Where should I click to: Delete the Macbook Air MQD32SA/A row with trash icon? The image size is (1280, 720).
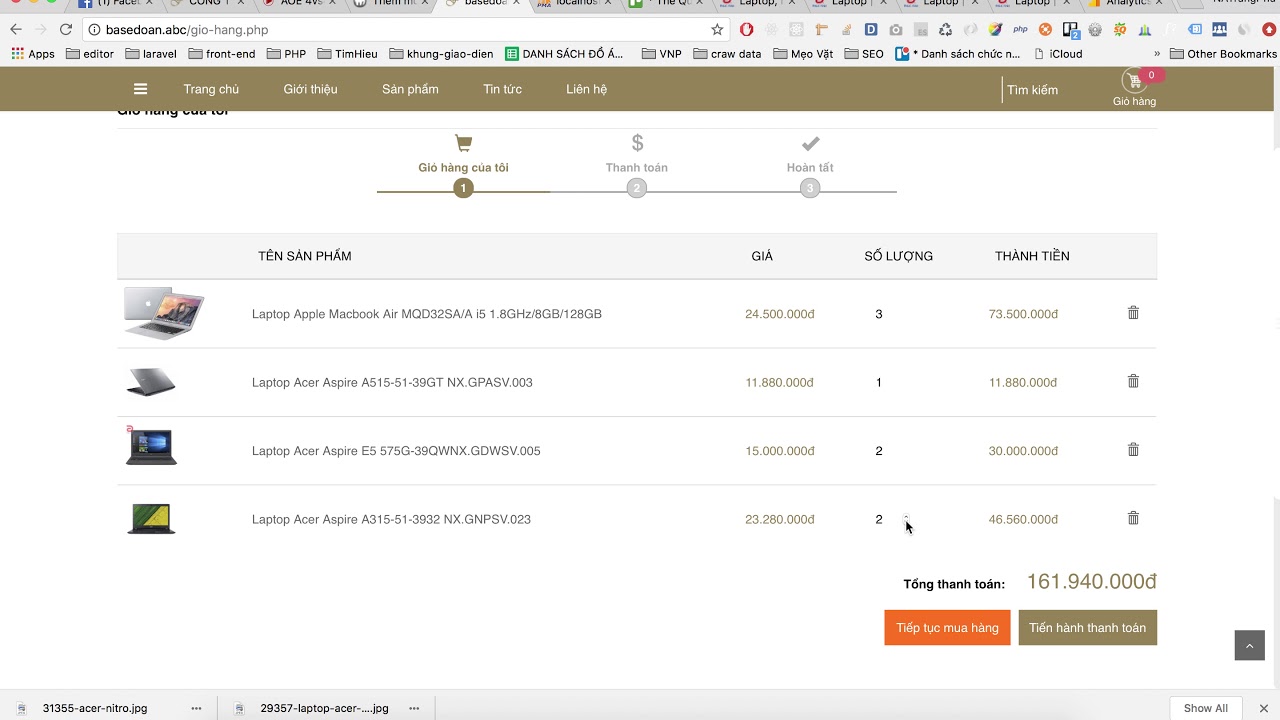click(1133, 313)
